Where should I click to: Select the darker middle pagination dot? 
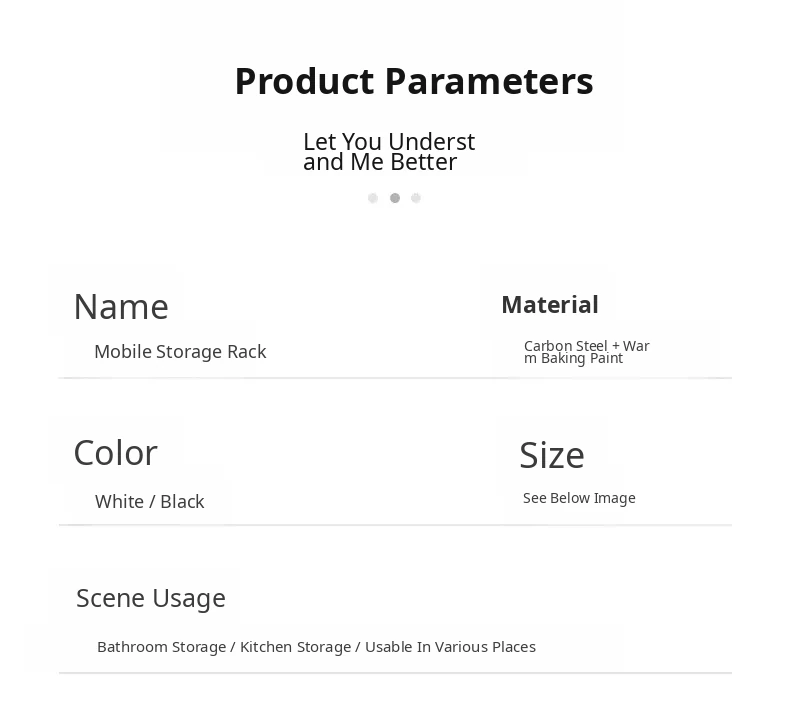point(395,198)
